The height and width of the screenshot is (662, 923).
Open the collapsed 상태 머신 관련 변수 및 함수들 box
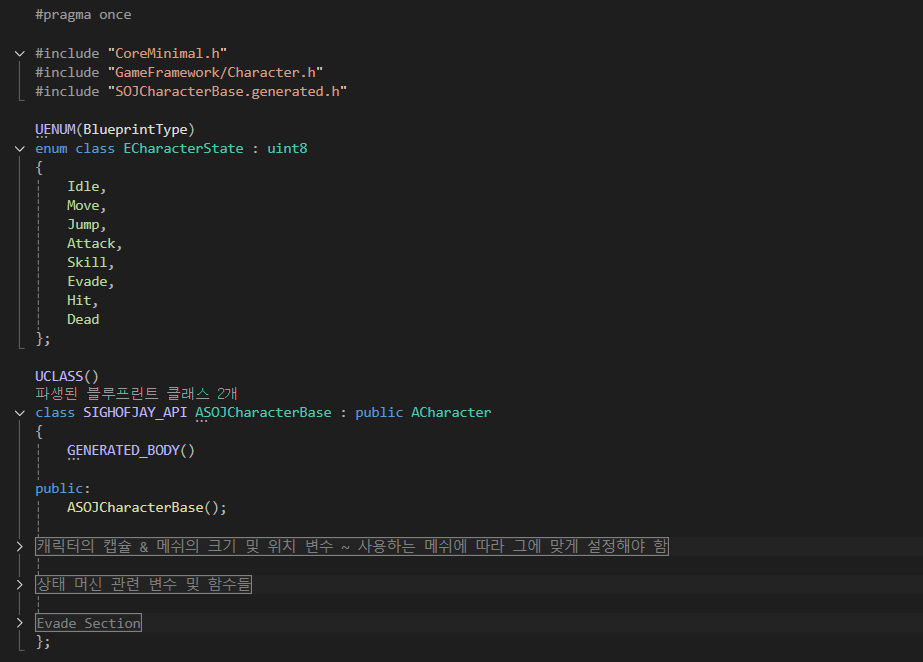coord(144,584)
